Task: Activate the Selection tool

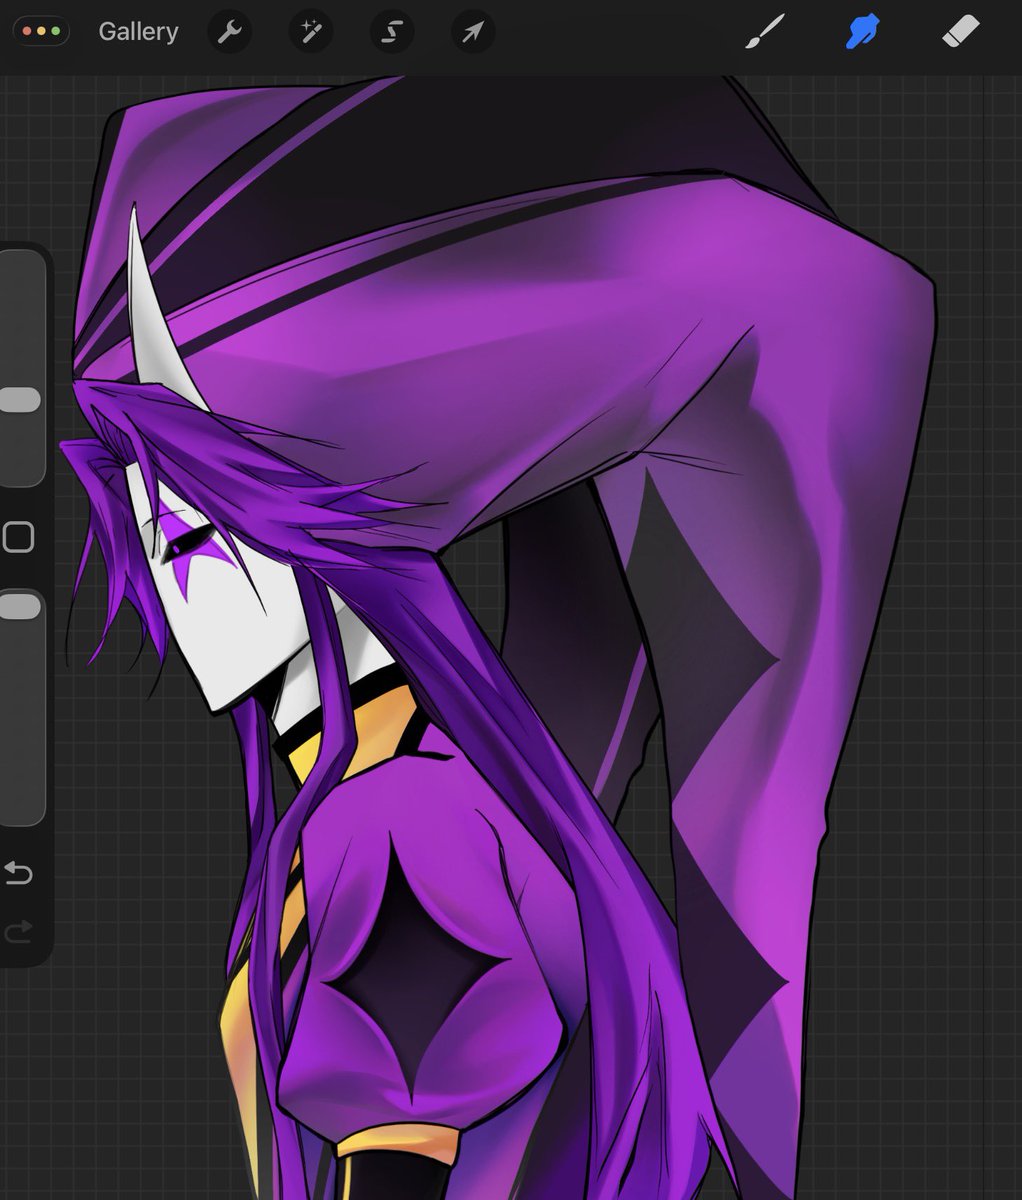Action: click(391, 33)
